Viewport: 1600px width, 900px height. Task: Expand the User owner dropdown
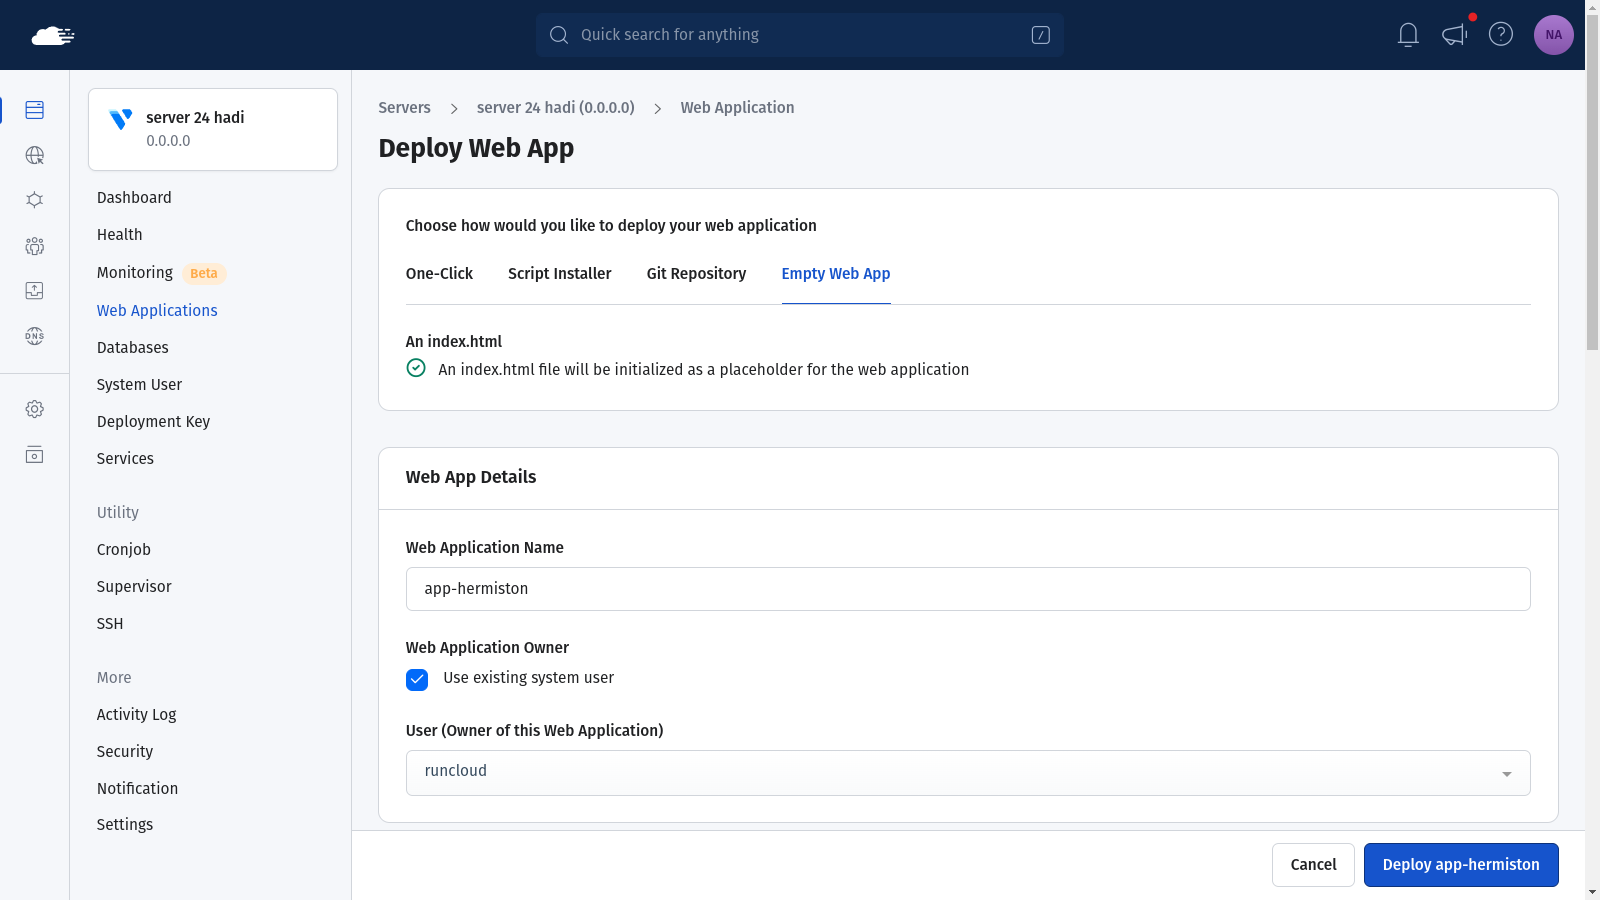point(967,773)
